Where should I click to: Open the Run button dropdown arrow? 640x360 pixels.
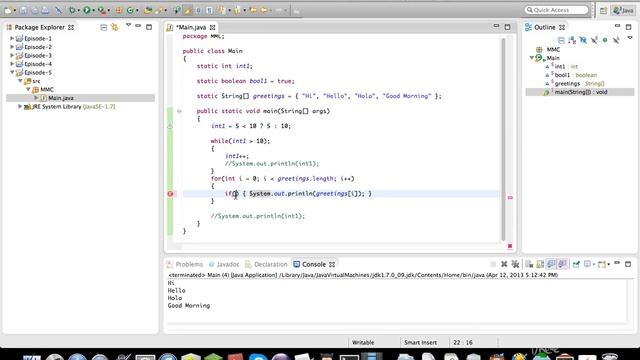(x=93, y=10)
